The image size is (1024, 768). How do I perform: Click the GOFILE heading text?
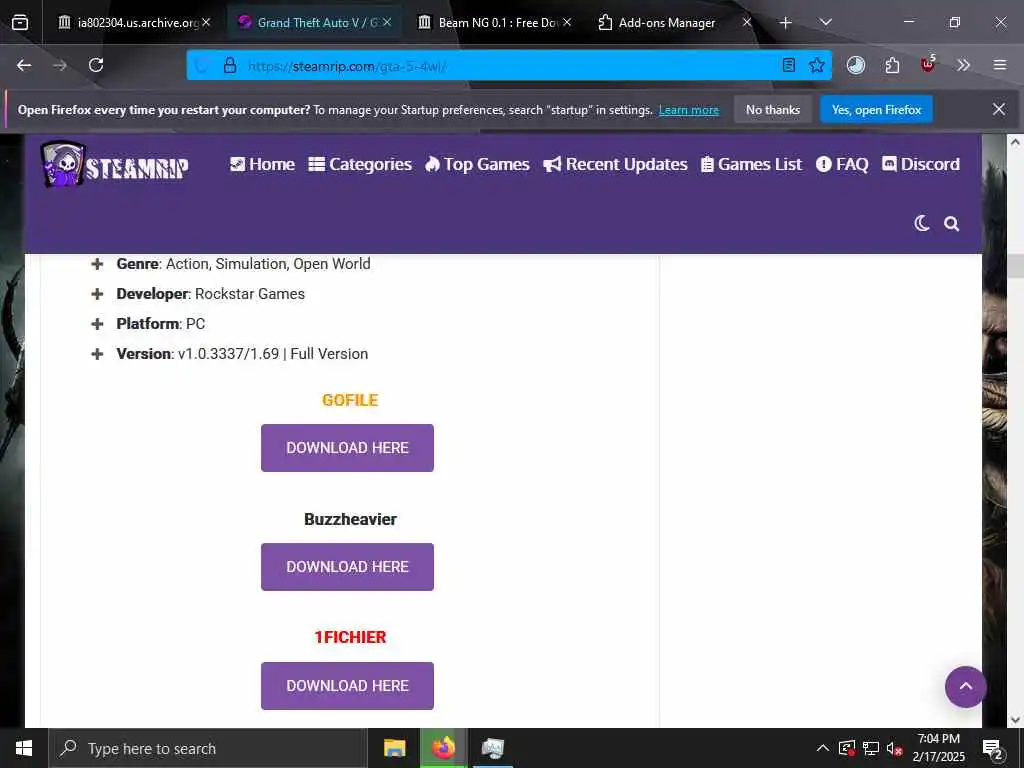(350, 400)
